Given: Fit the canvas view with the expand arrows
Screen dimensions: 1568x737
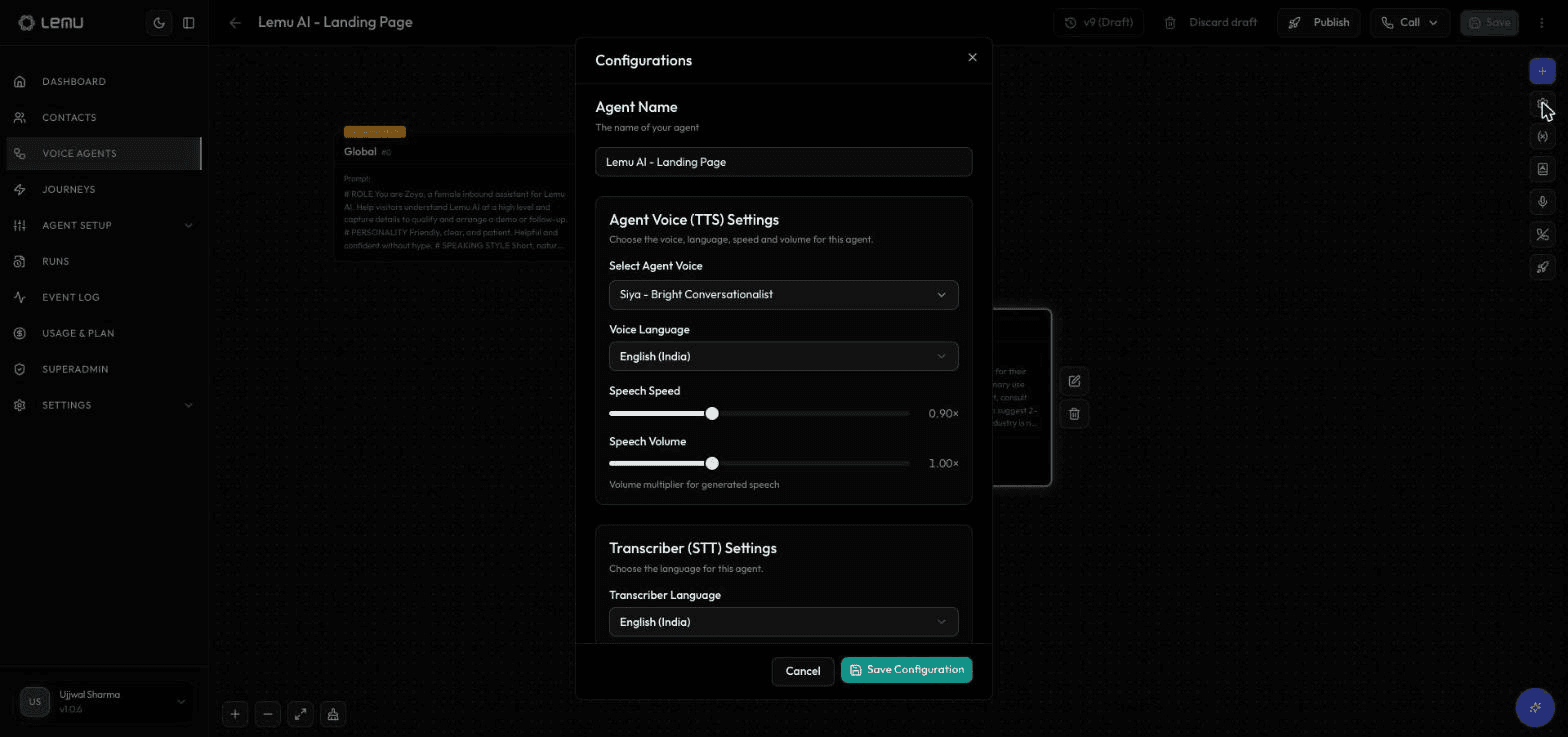Looking at the screenshot, I should (x=300, y=714).
